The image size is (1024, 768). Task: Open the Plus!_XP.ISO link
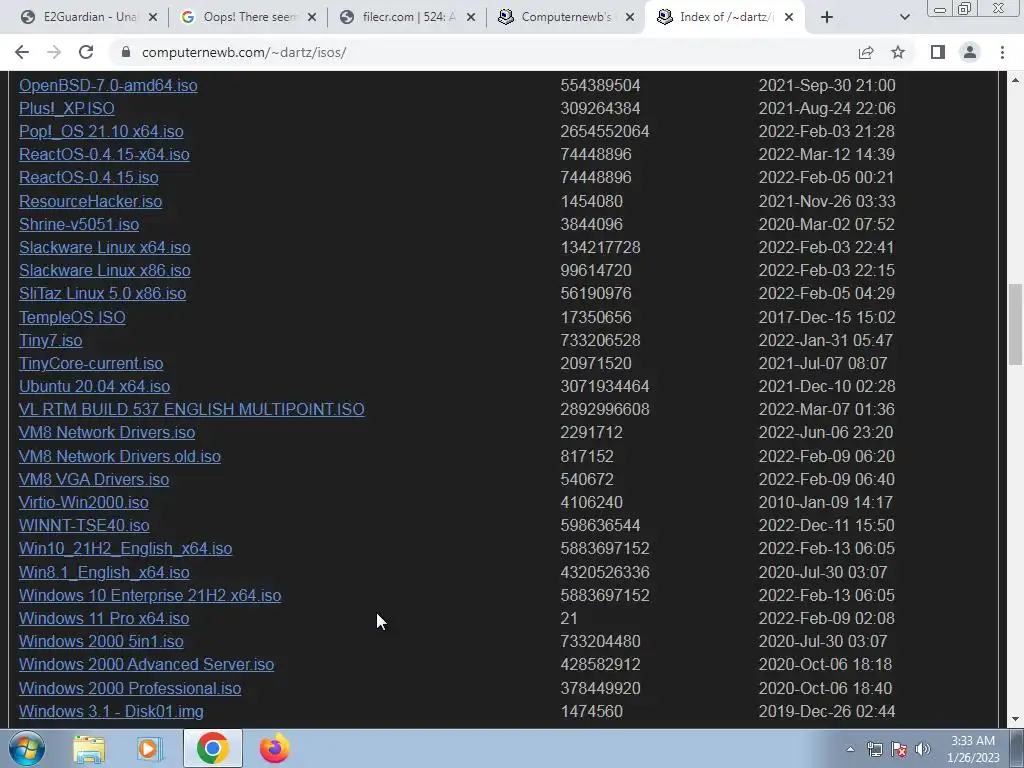pos(67,108)
